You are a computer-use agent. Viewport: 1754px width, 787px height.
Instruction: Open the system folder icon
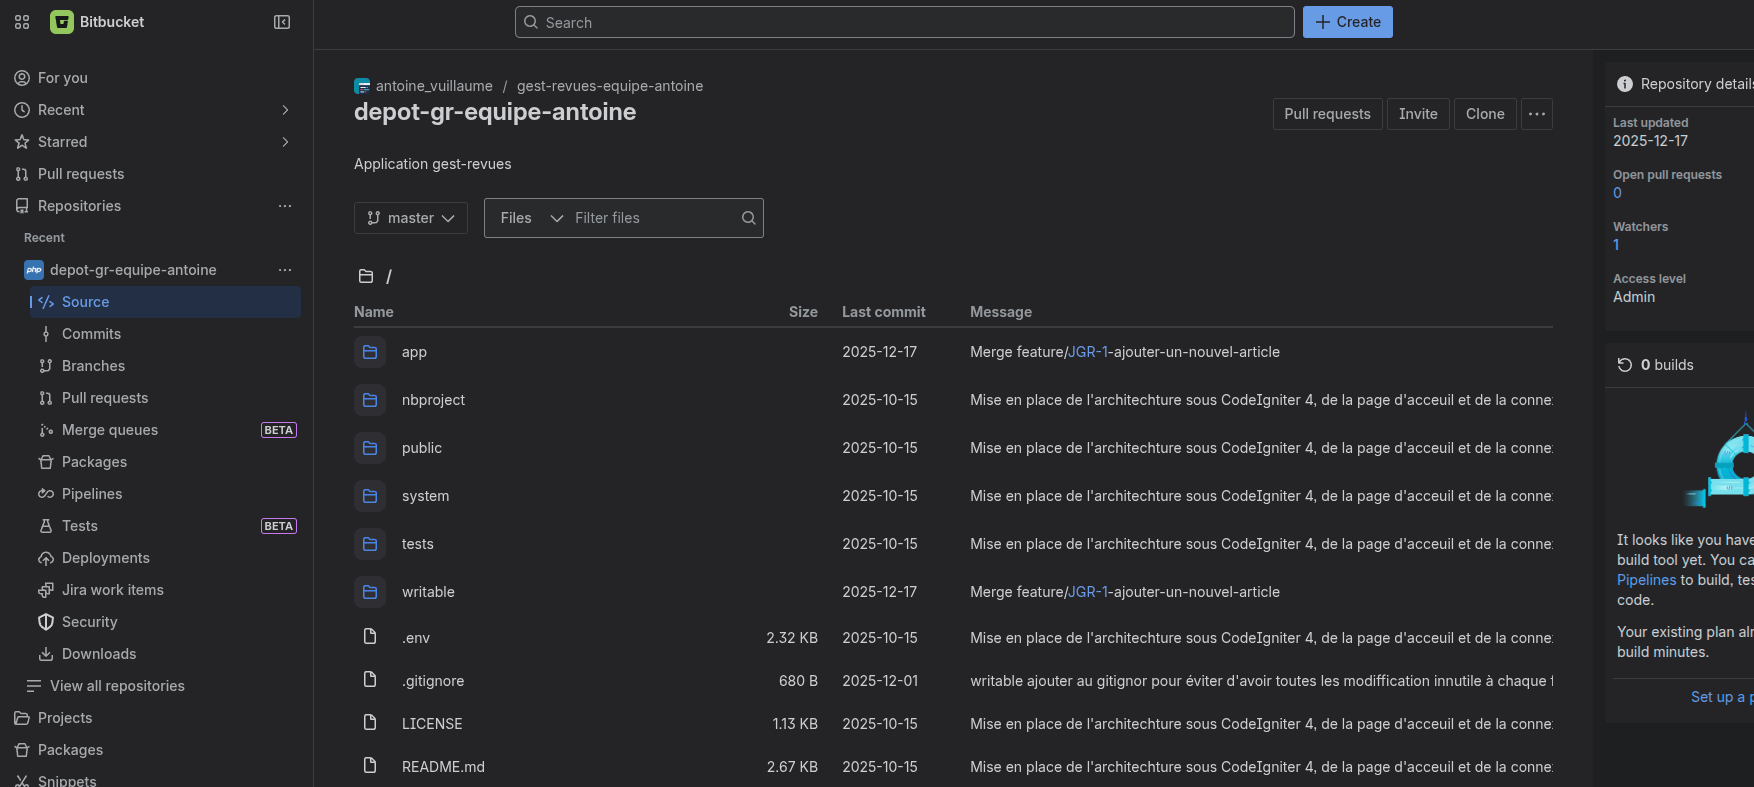pyautogui.click(x=370, y=496)
